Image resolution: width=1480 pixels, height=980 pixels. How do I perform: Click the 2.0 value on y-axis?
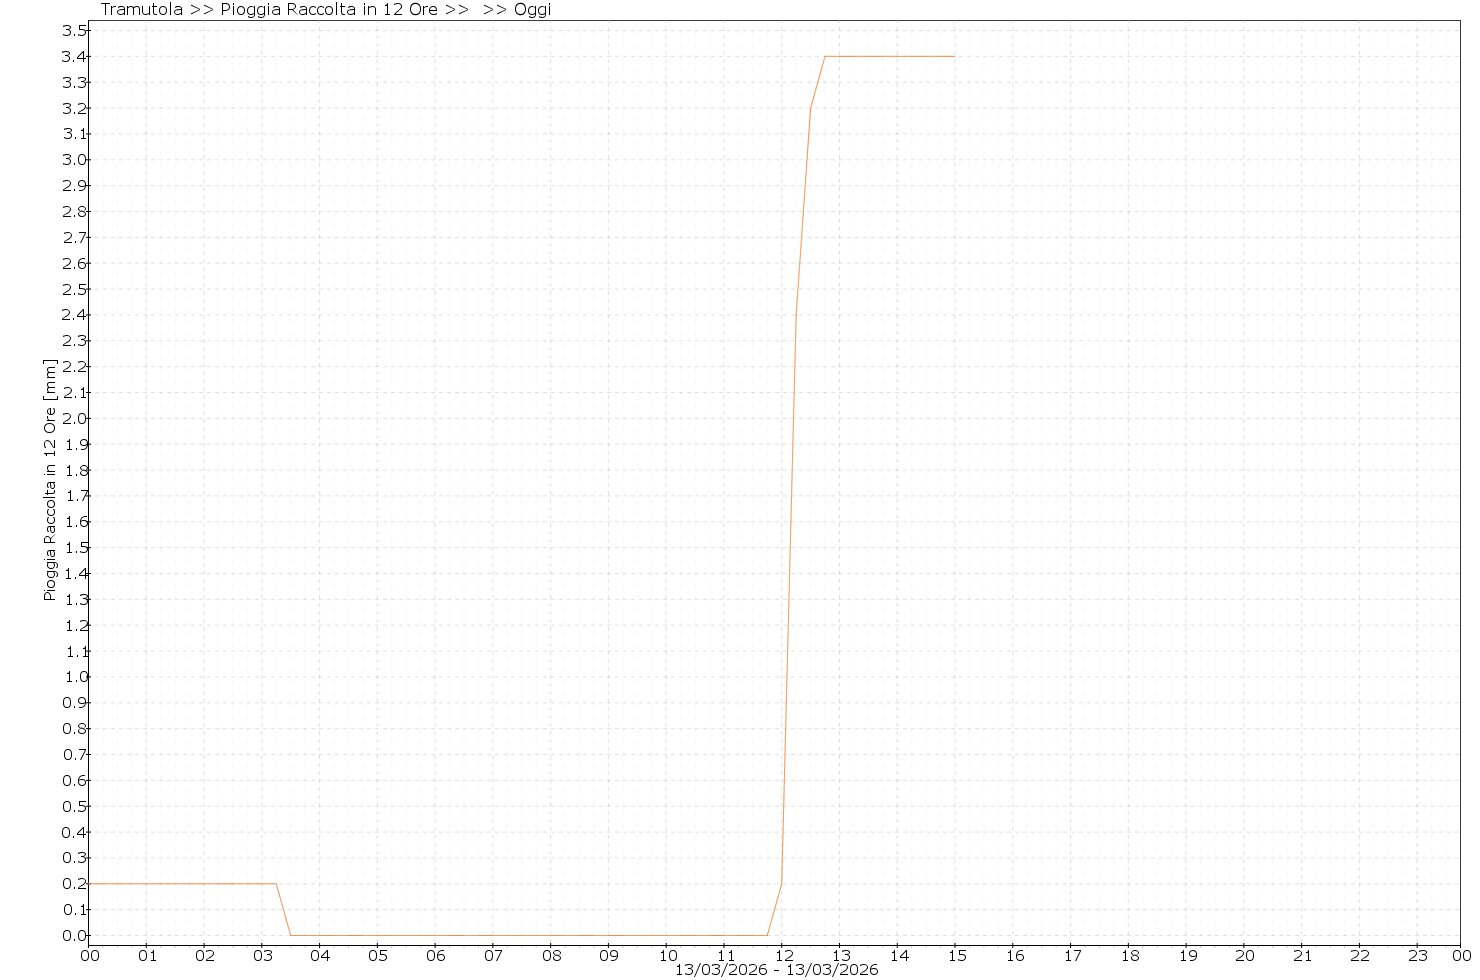(x=75, y=419)
